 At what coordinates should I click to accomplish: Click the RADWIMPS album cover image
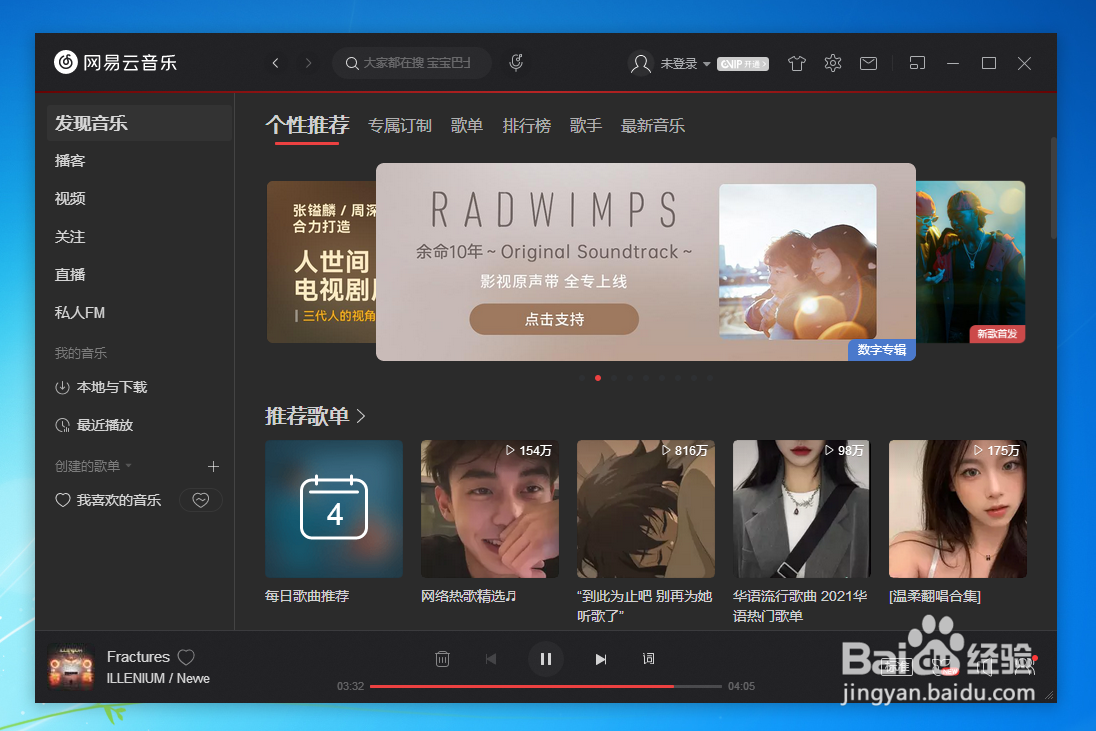point(798,262)
